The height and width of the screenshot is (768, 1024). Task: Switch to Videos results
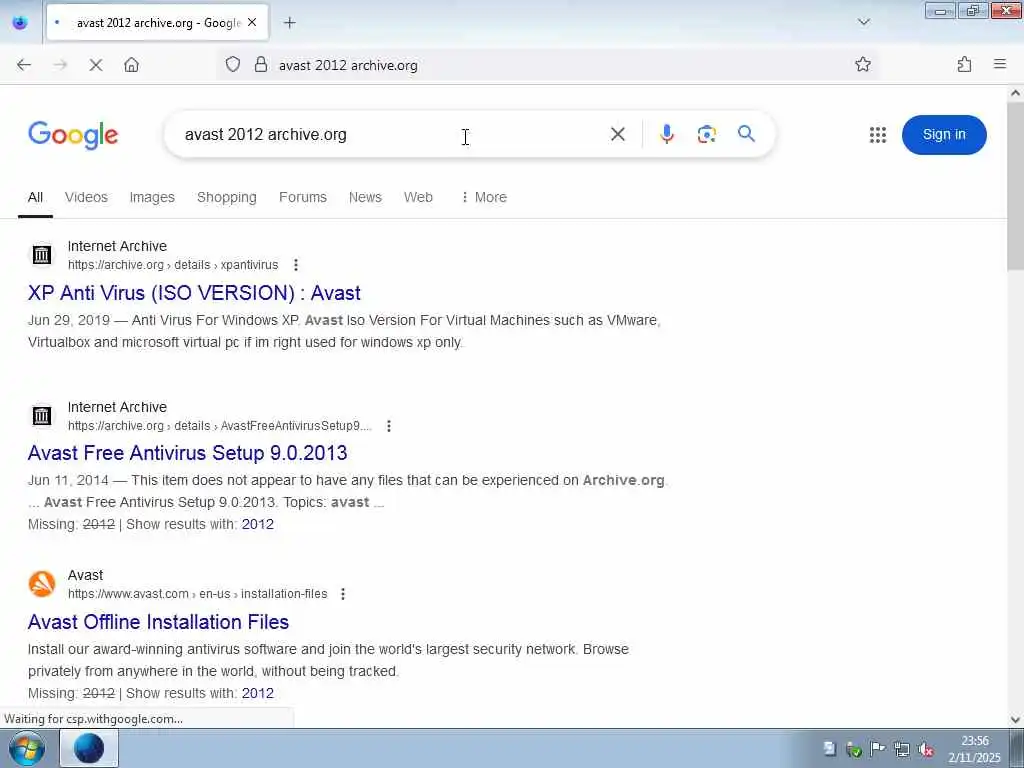(x=86, y=197)
